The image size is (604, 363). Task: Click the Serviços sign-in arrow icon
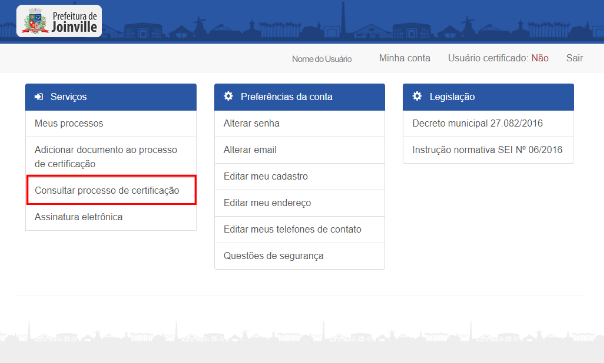39,96
